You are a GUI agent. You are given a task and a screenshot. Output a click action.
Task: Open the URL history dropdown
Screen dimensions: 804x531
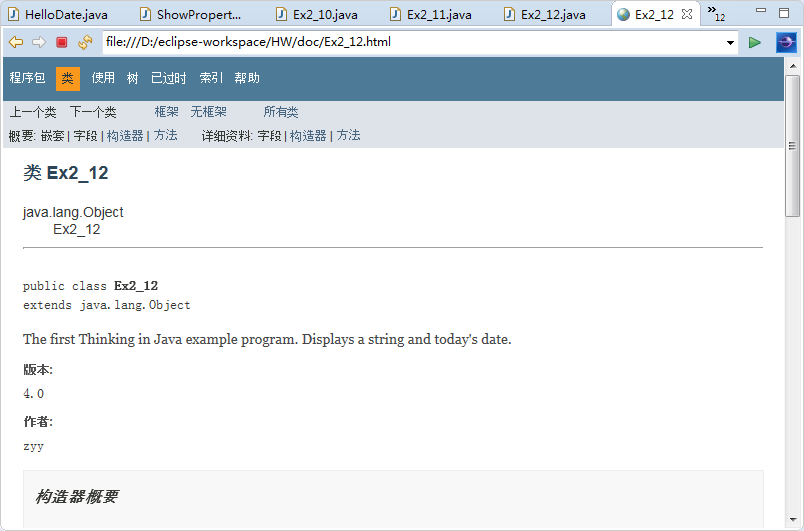point(730,43)
